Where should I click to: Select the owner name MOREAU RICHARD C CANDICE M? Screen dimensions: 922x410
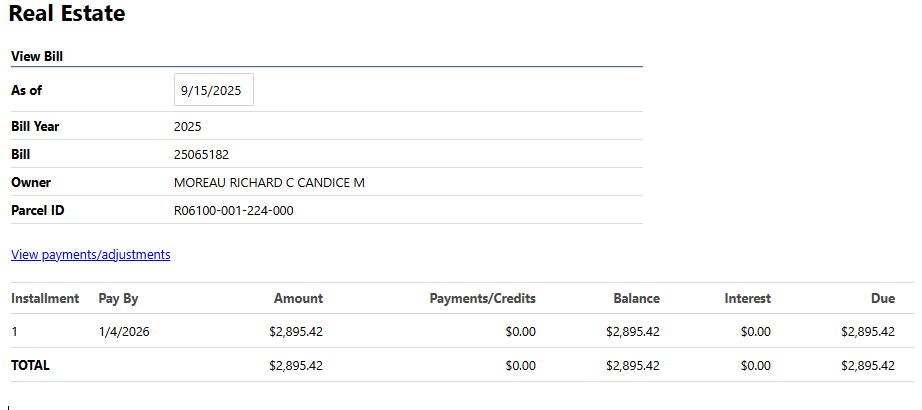pyautogui.click(x=269, y=183)
